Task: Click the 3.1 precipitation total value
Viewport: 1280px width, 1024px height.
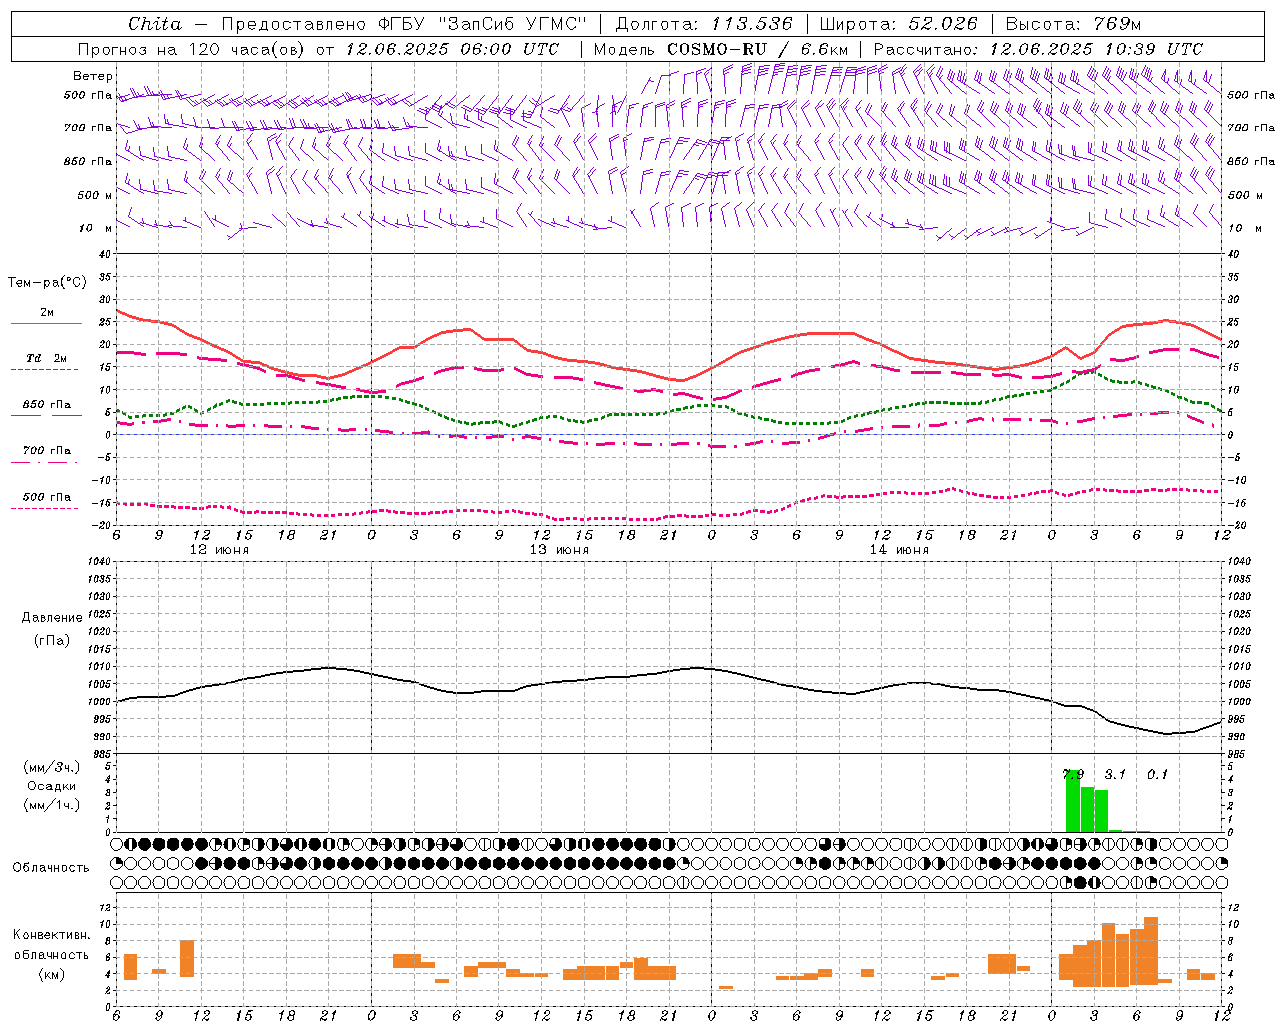Action: pyautogui.click(x=1115, y=774)
